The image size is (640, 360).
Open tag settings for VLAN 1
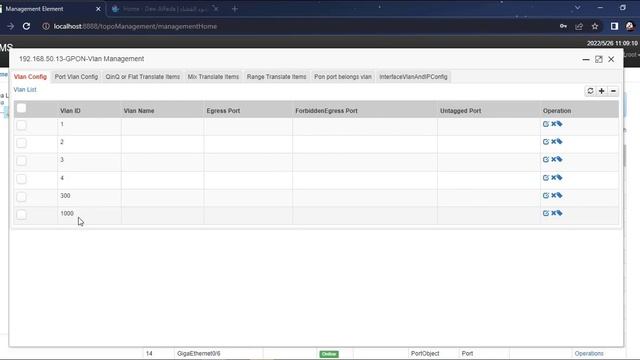click(560, 124)
